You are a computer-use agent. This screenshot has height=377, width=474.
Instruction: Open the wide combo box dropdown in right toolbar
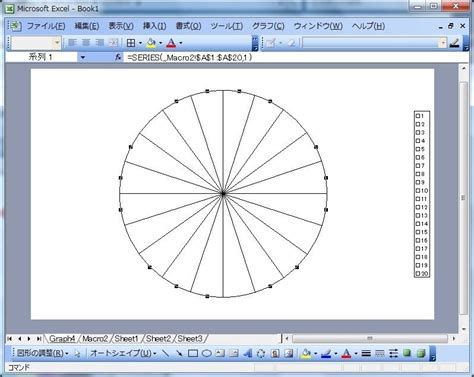point(442,43)
